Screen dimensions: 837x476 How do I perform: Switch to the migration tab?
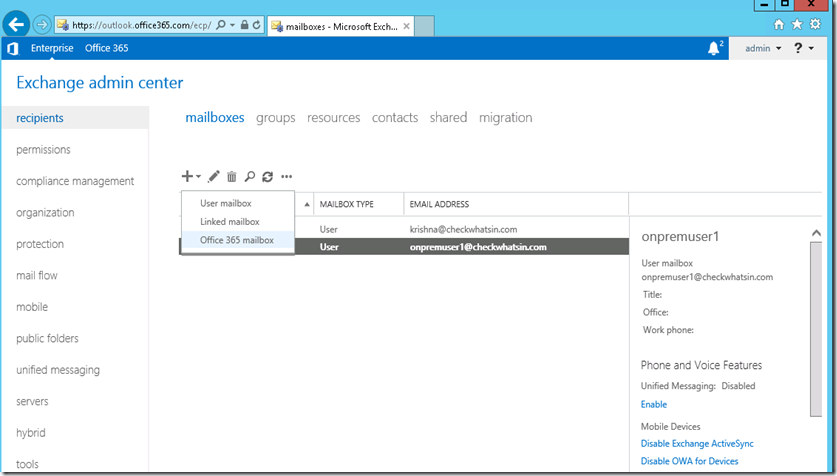tap(506, 118)
